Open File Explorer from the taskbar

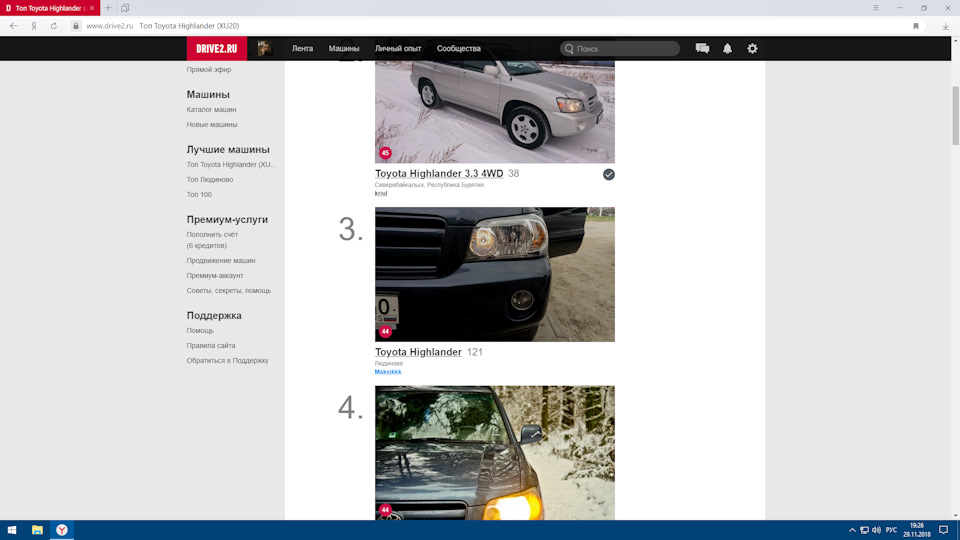point(37,530)
